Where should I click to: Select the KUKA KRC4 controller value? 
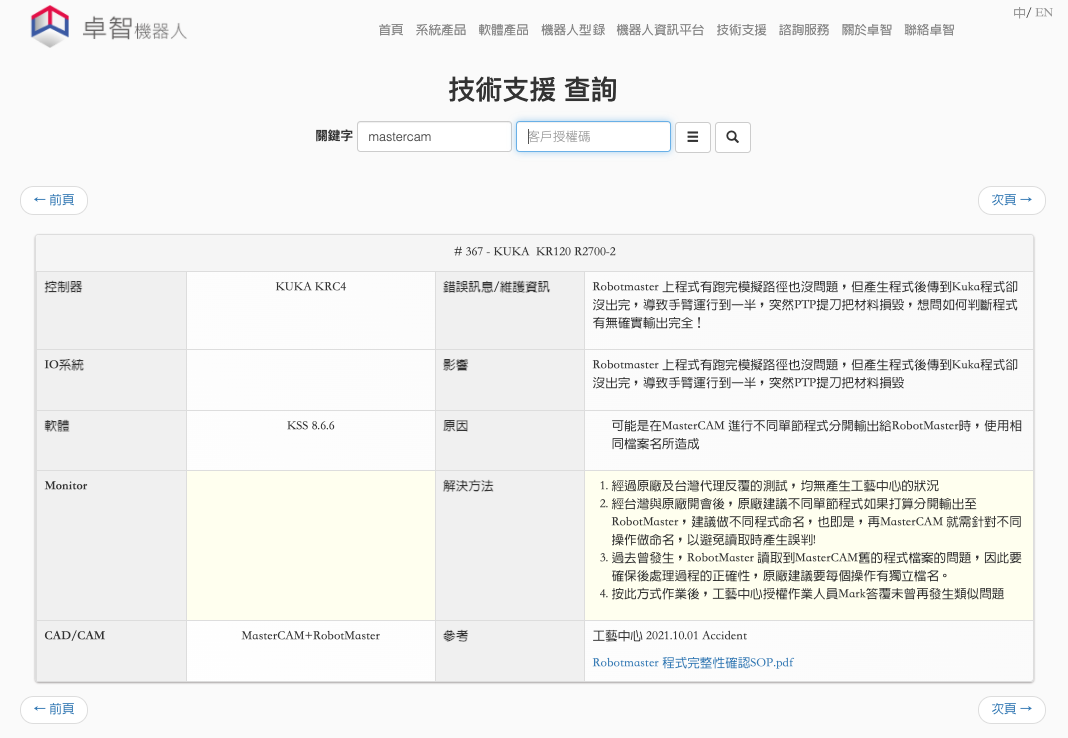(x=311, y=287)
